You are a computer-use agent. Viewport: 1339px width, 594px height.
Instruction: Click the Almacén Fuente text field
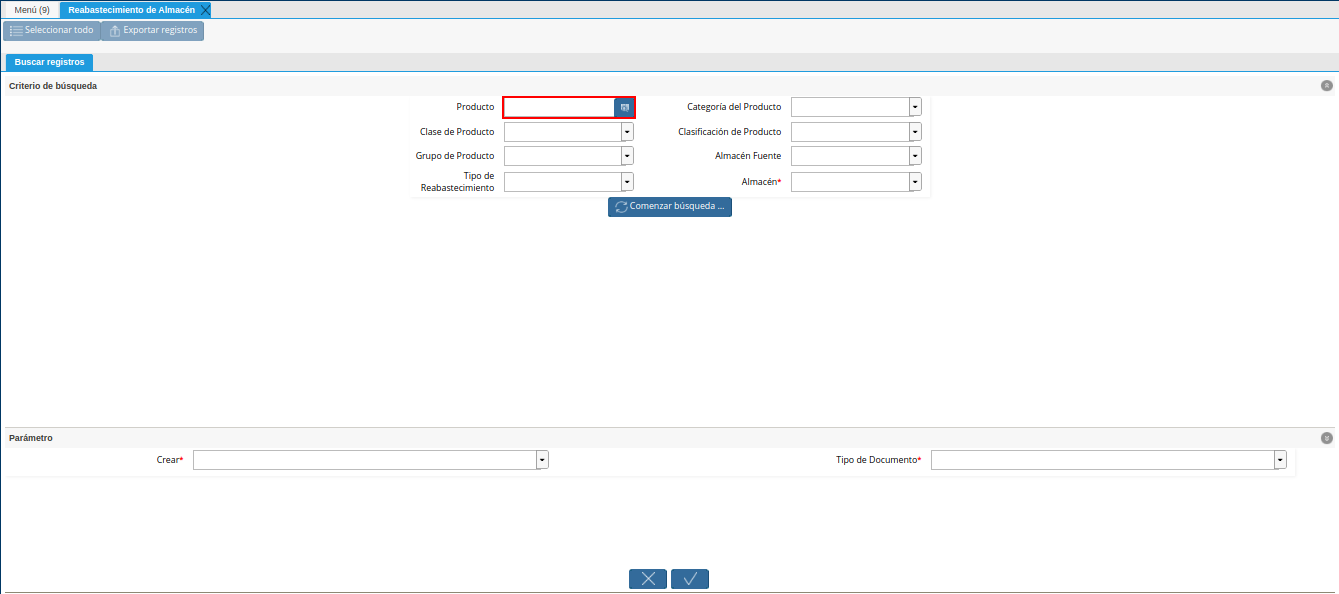850,157
